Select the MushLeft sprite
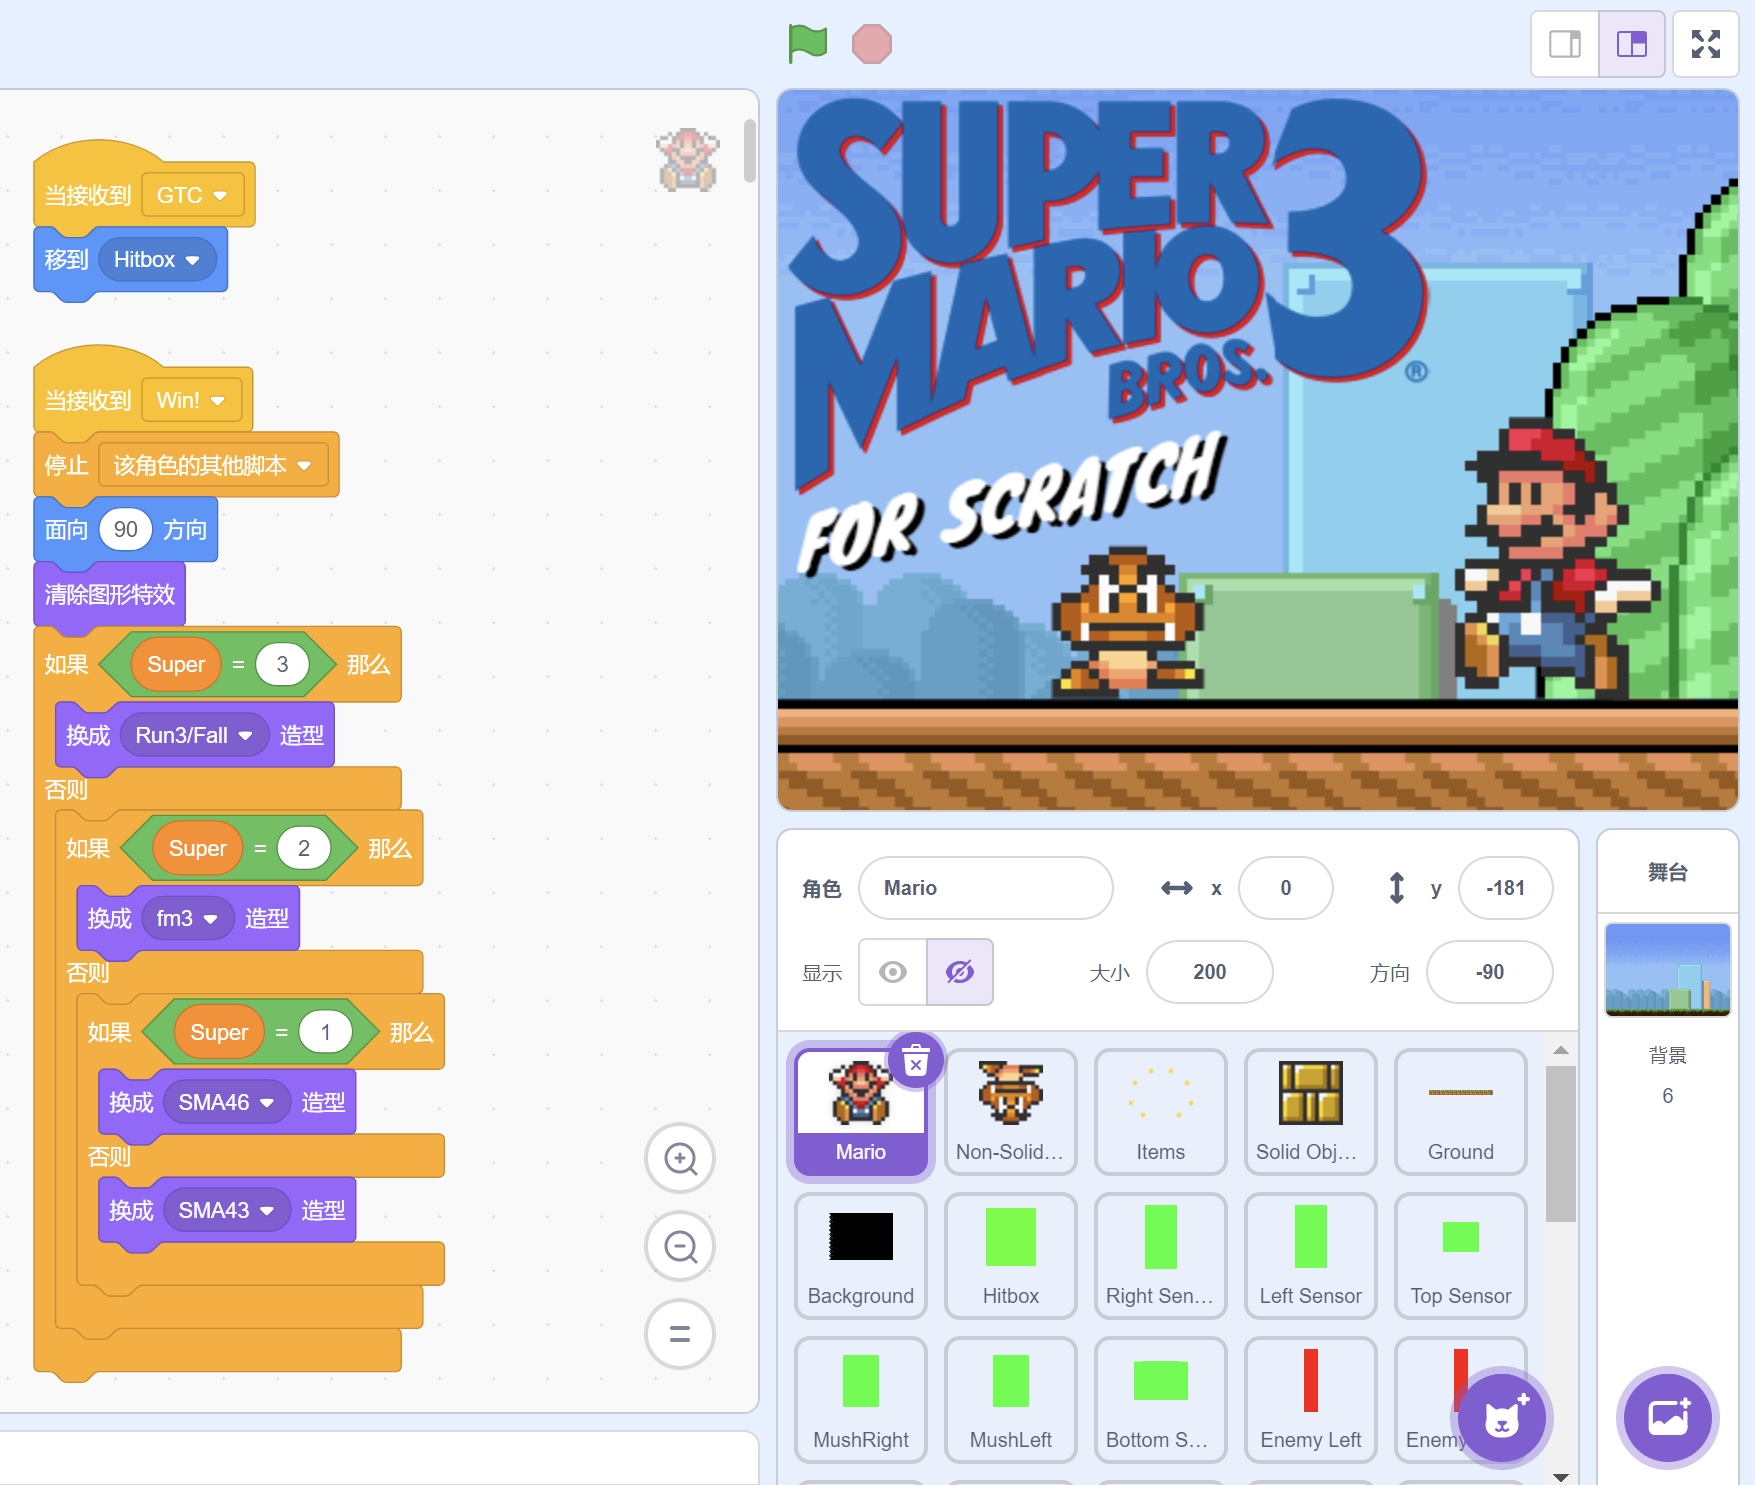The height and width of the screenshot is (1485, 1755). (x=1011, y=1399)
